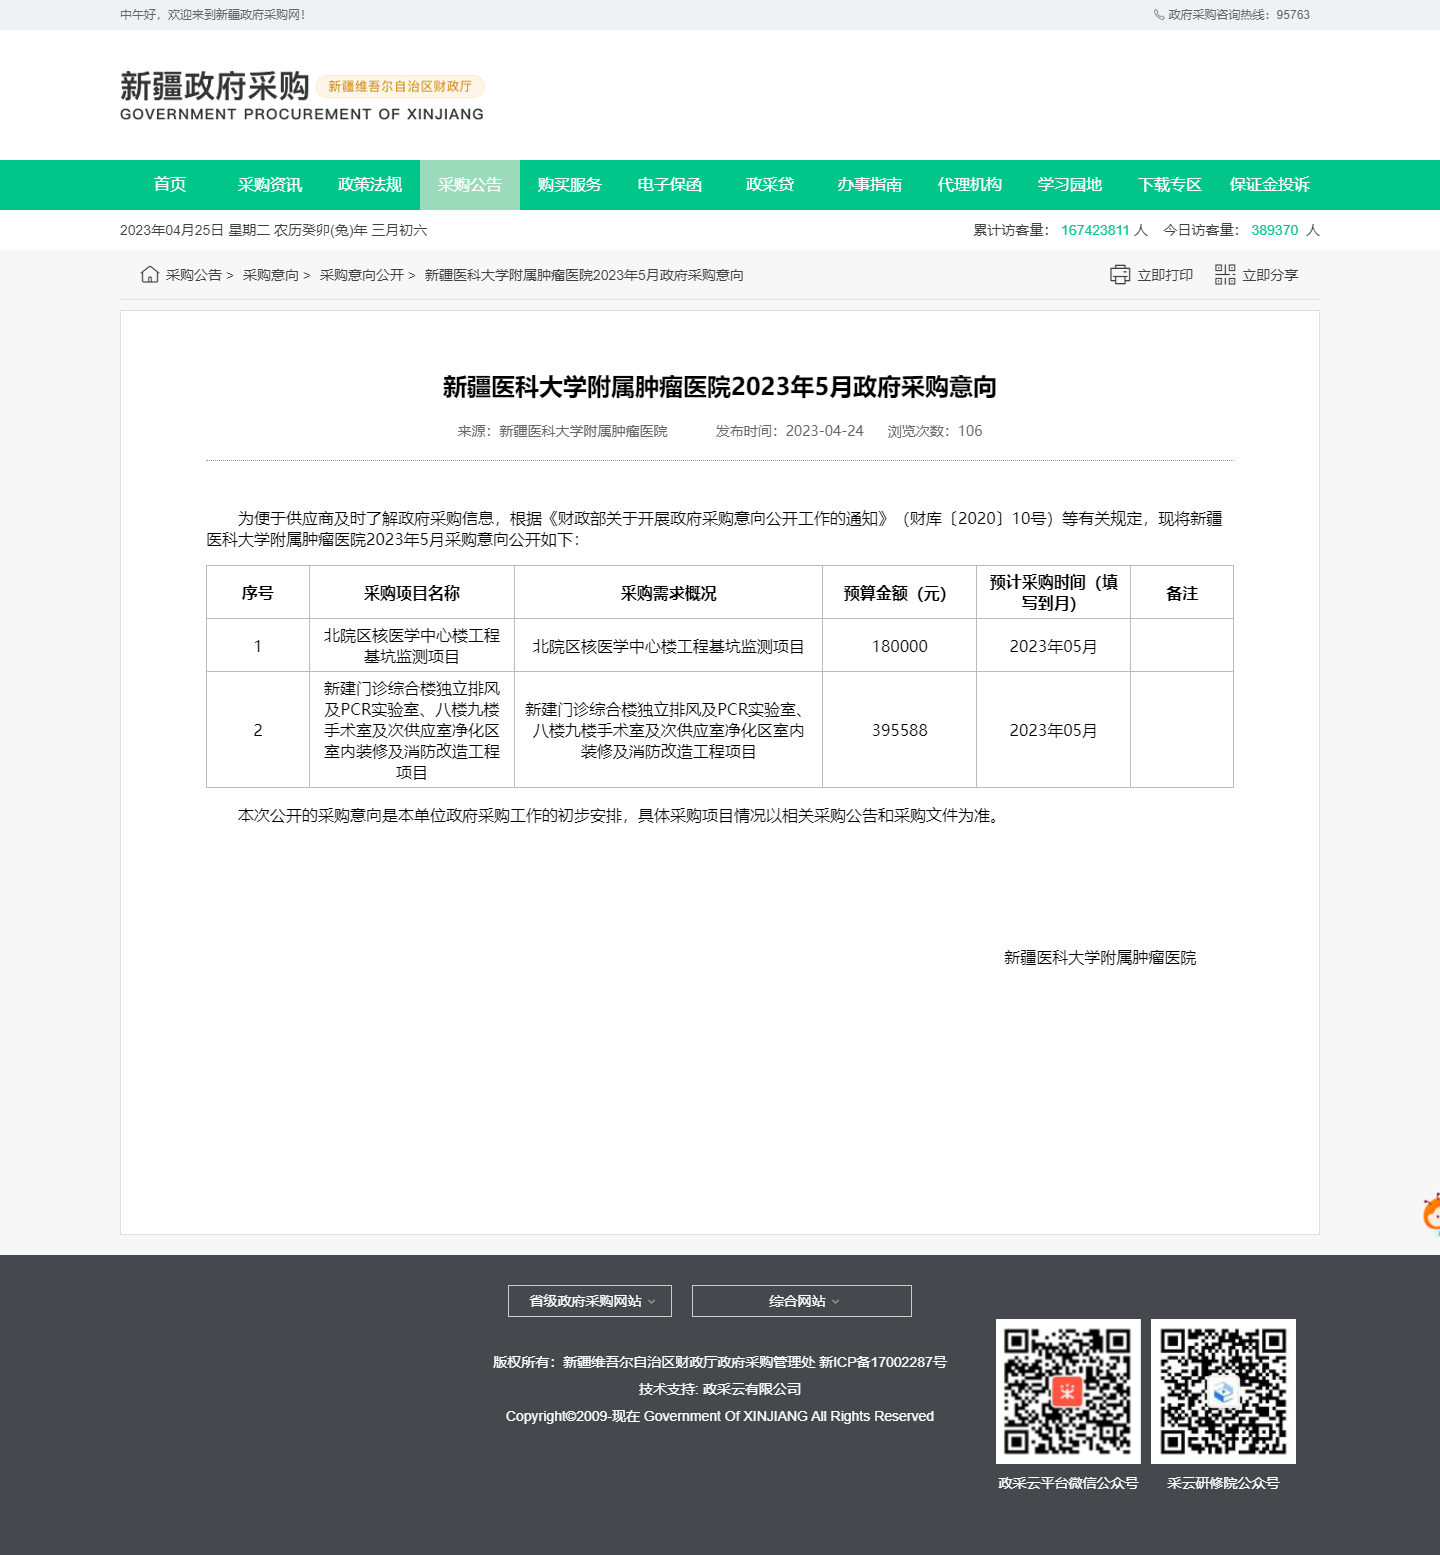Image resolution: width=1440 pixels, height=1555 pixels.
Task: Click the printer icon for 立即打印
Action: (x=1120, y=275)
